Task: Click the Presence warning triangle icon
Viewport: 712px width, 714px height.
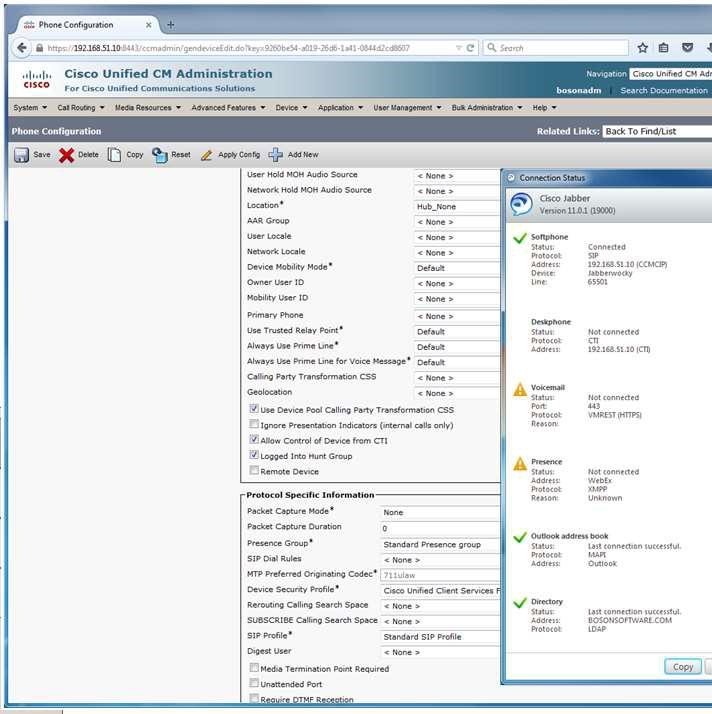Action: tap(520, 464)
